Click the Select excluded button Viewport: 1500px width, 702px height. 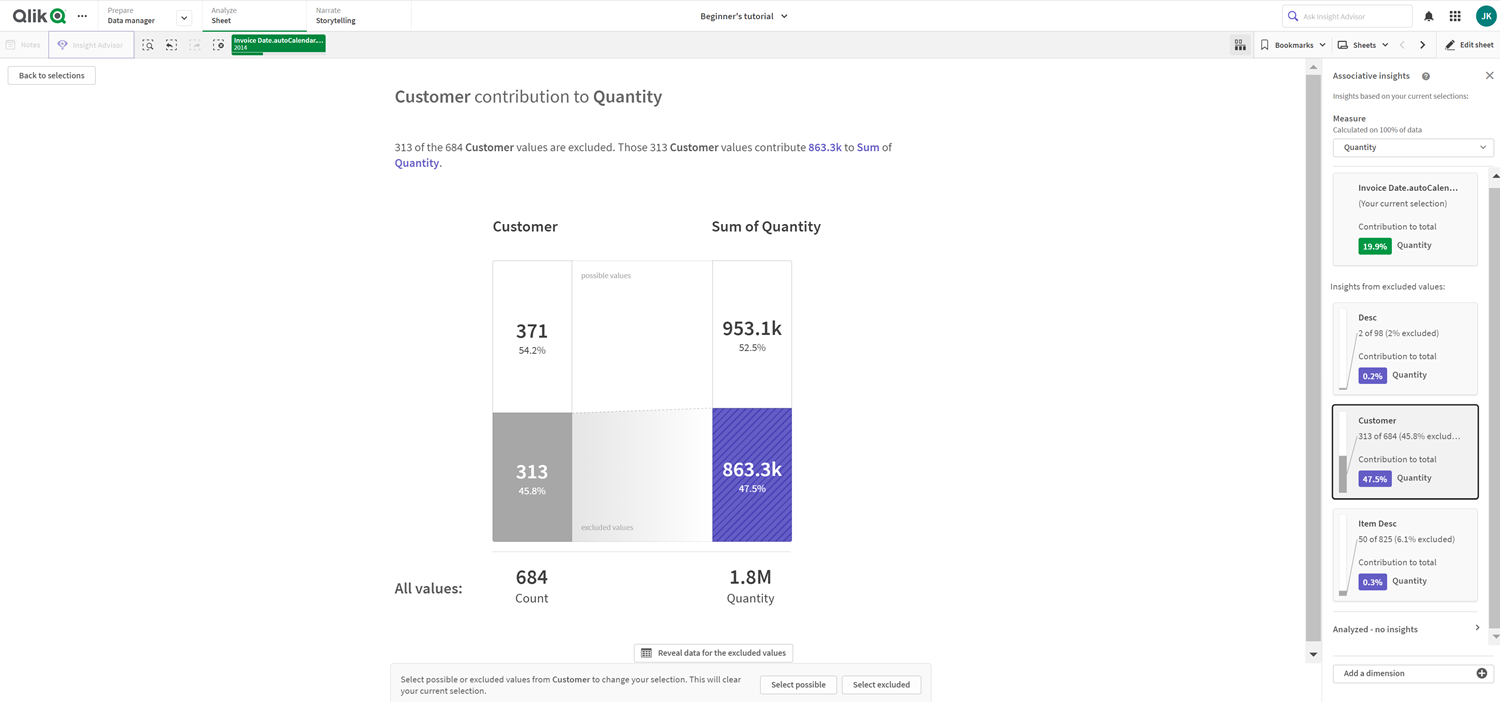click(881, 685)
